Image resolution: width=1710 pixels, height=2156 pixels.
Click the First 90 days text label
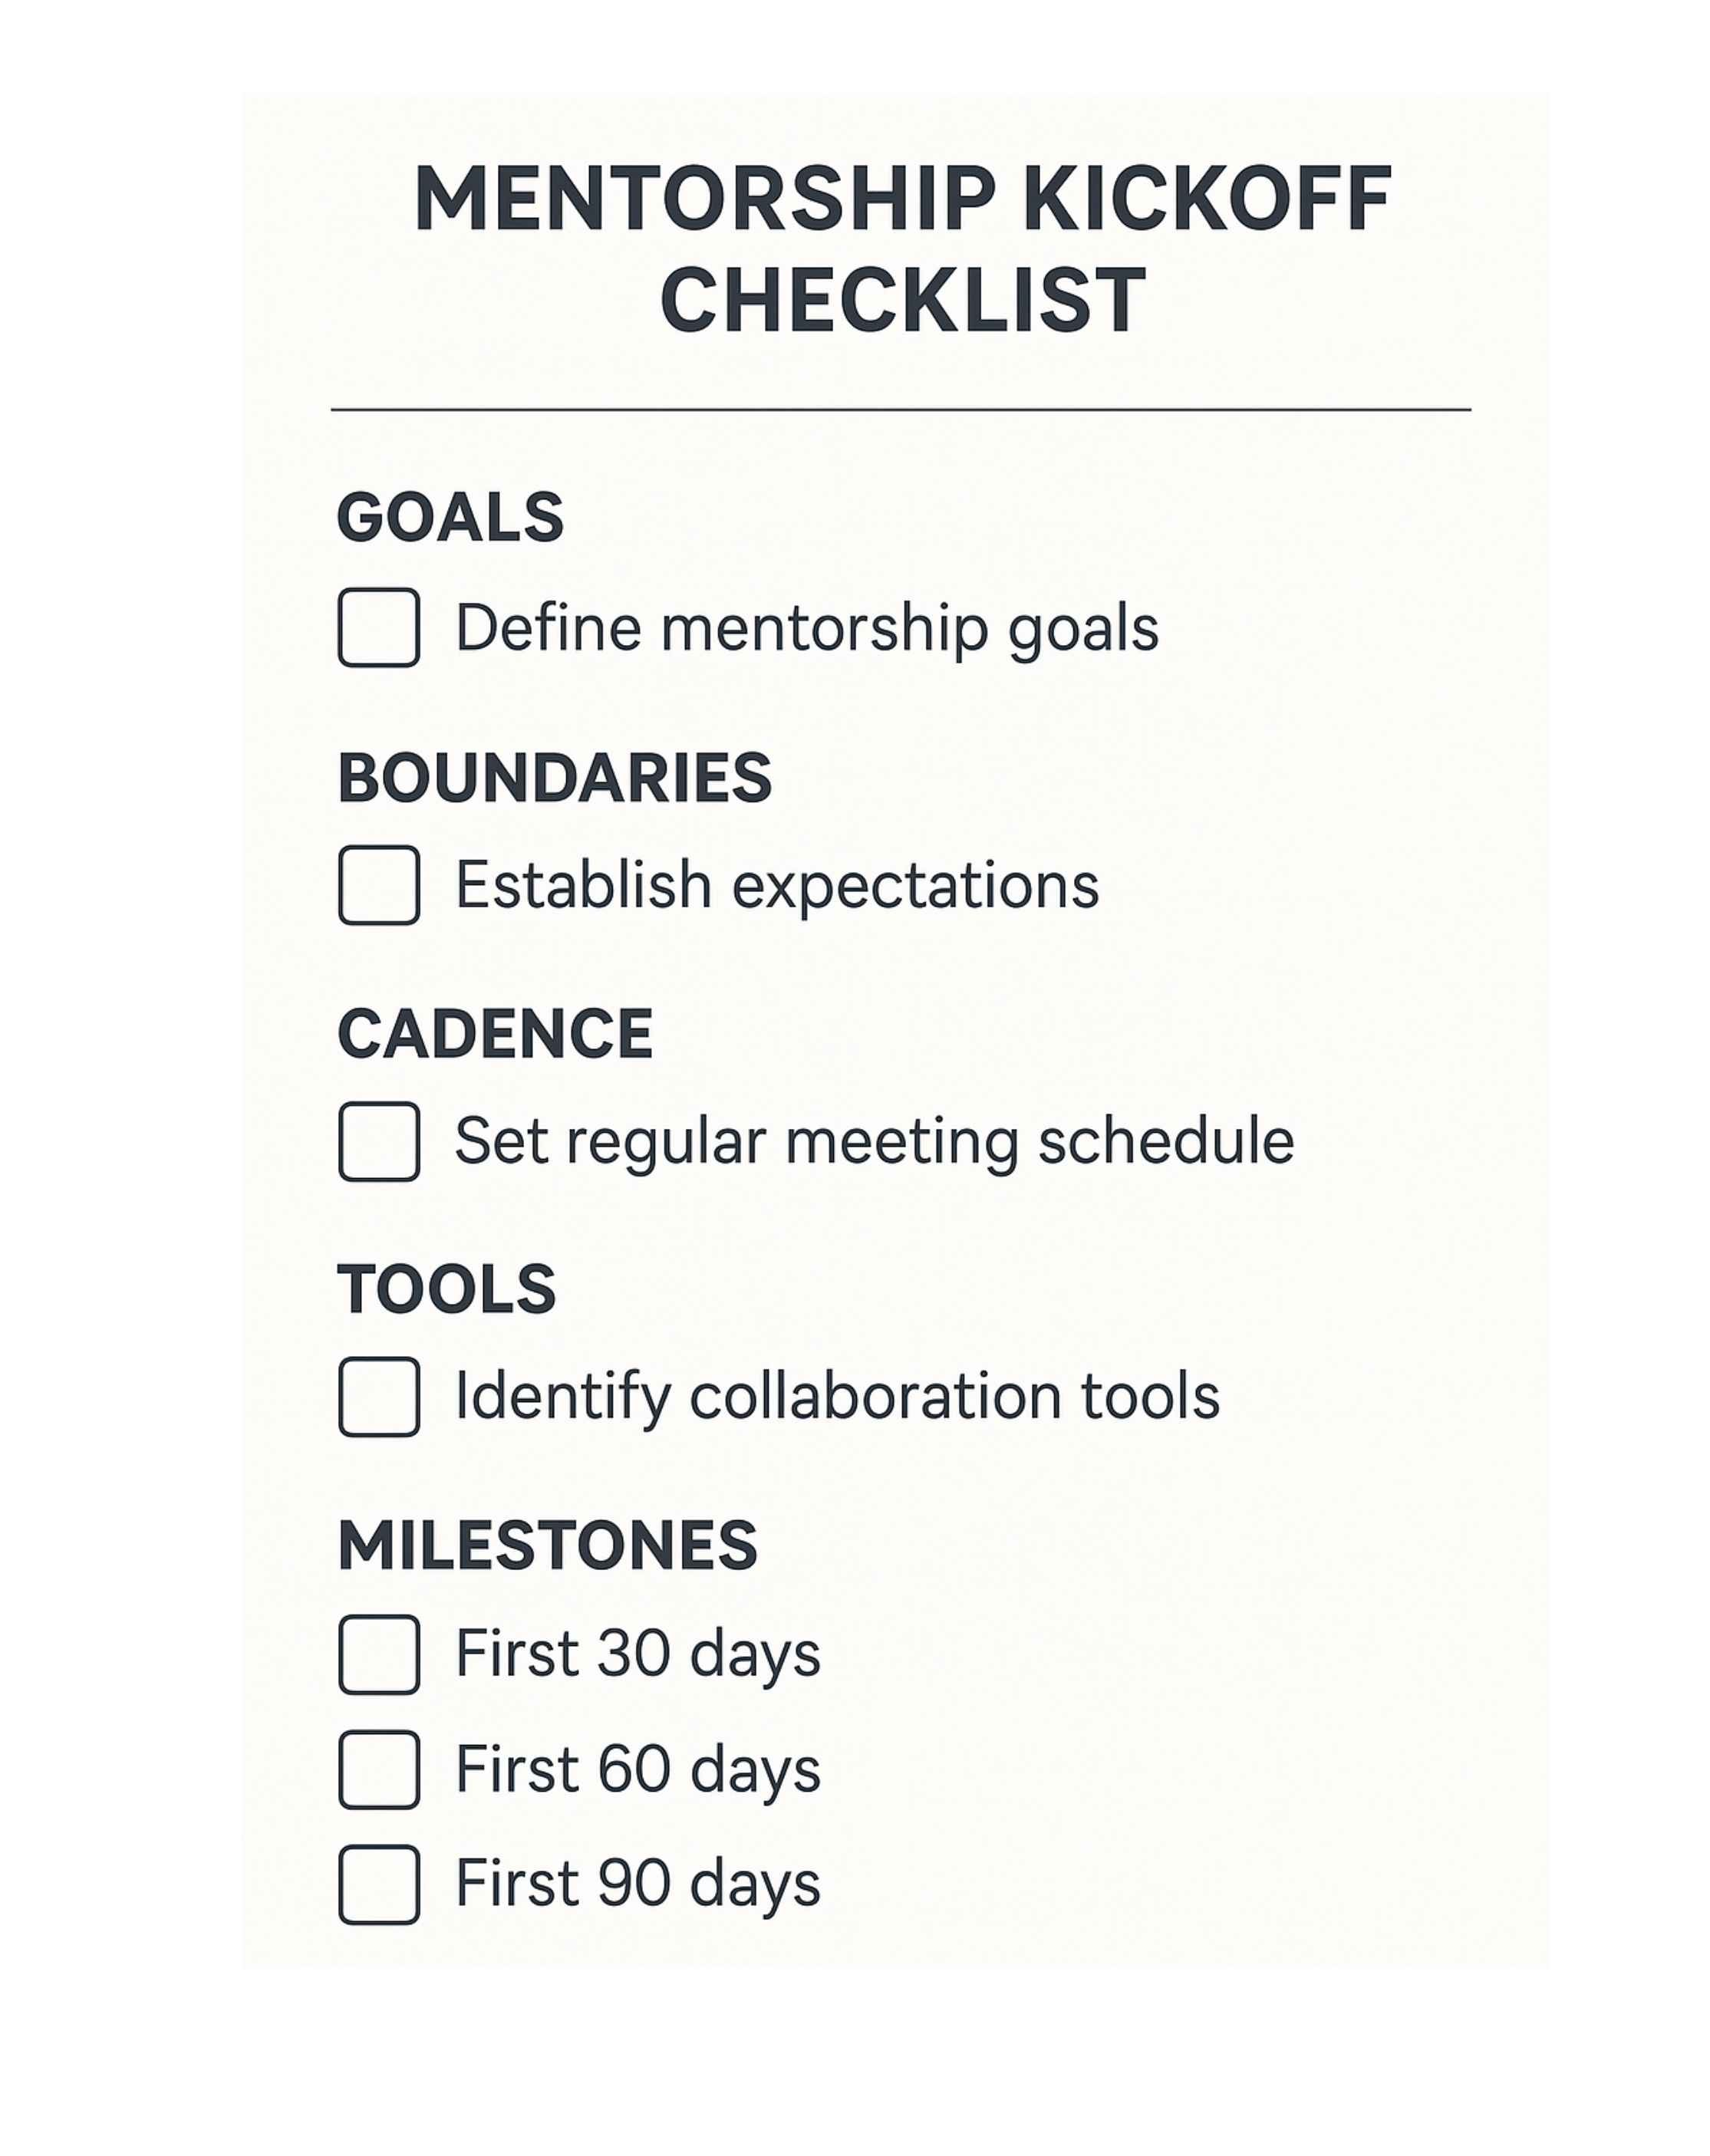(638, 1884)
